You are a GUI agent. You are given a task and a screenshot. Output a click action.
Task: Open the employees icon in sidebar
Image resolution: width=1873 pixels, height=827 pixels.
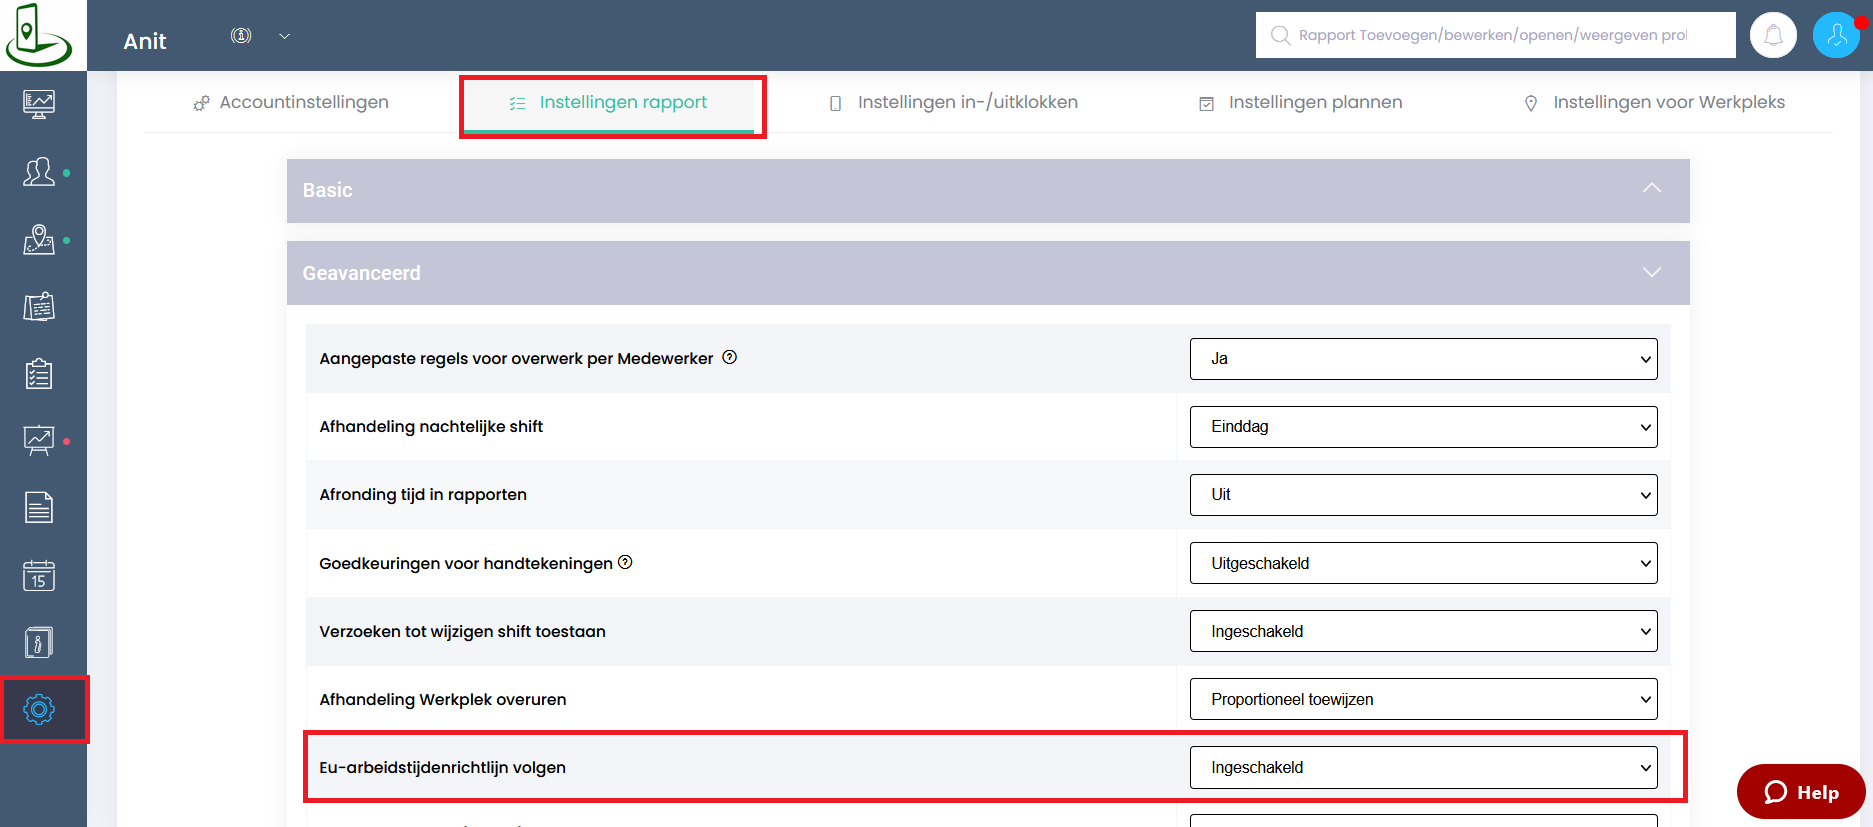coord(39,172)
